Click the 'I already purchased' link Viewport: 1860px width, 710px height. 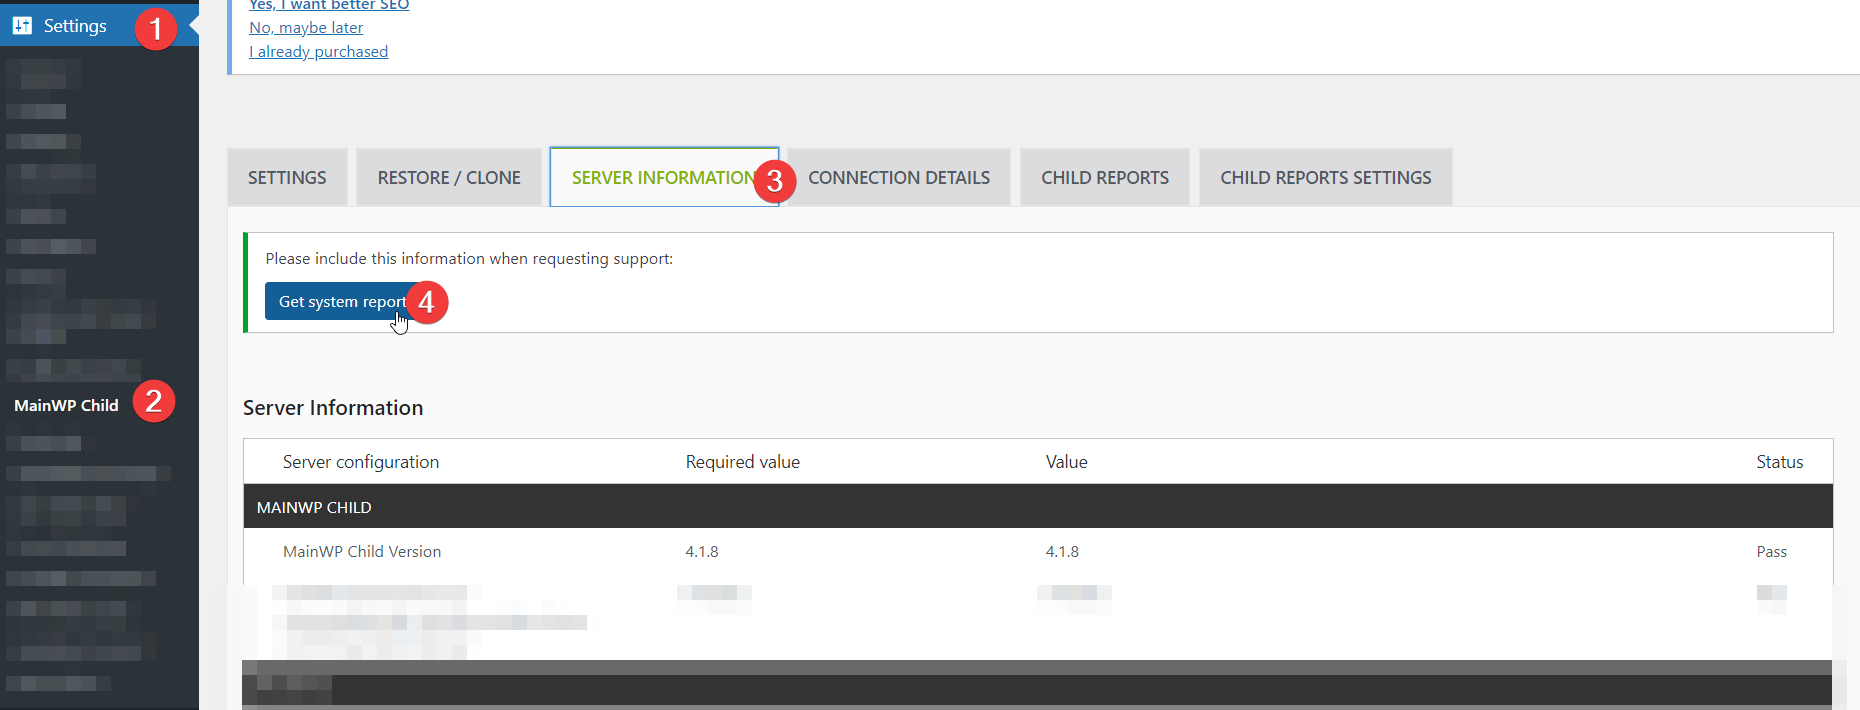(318, 52)
